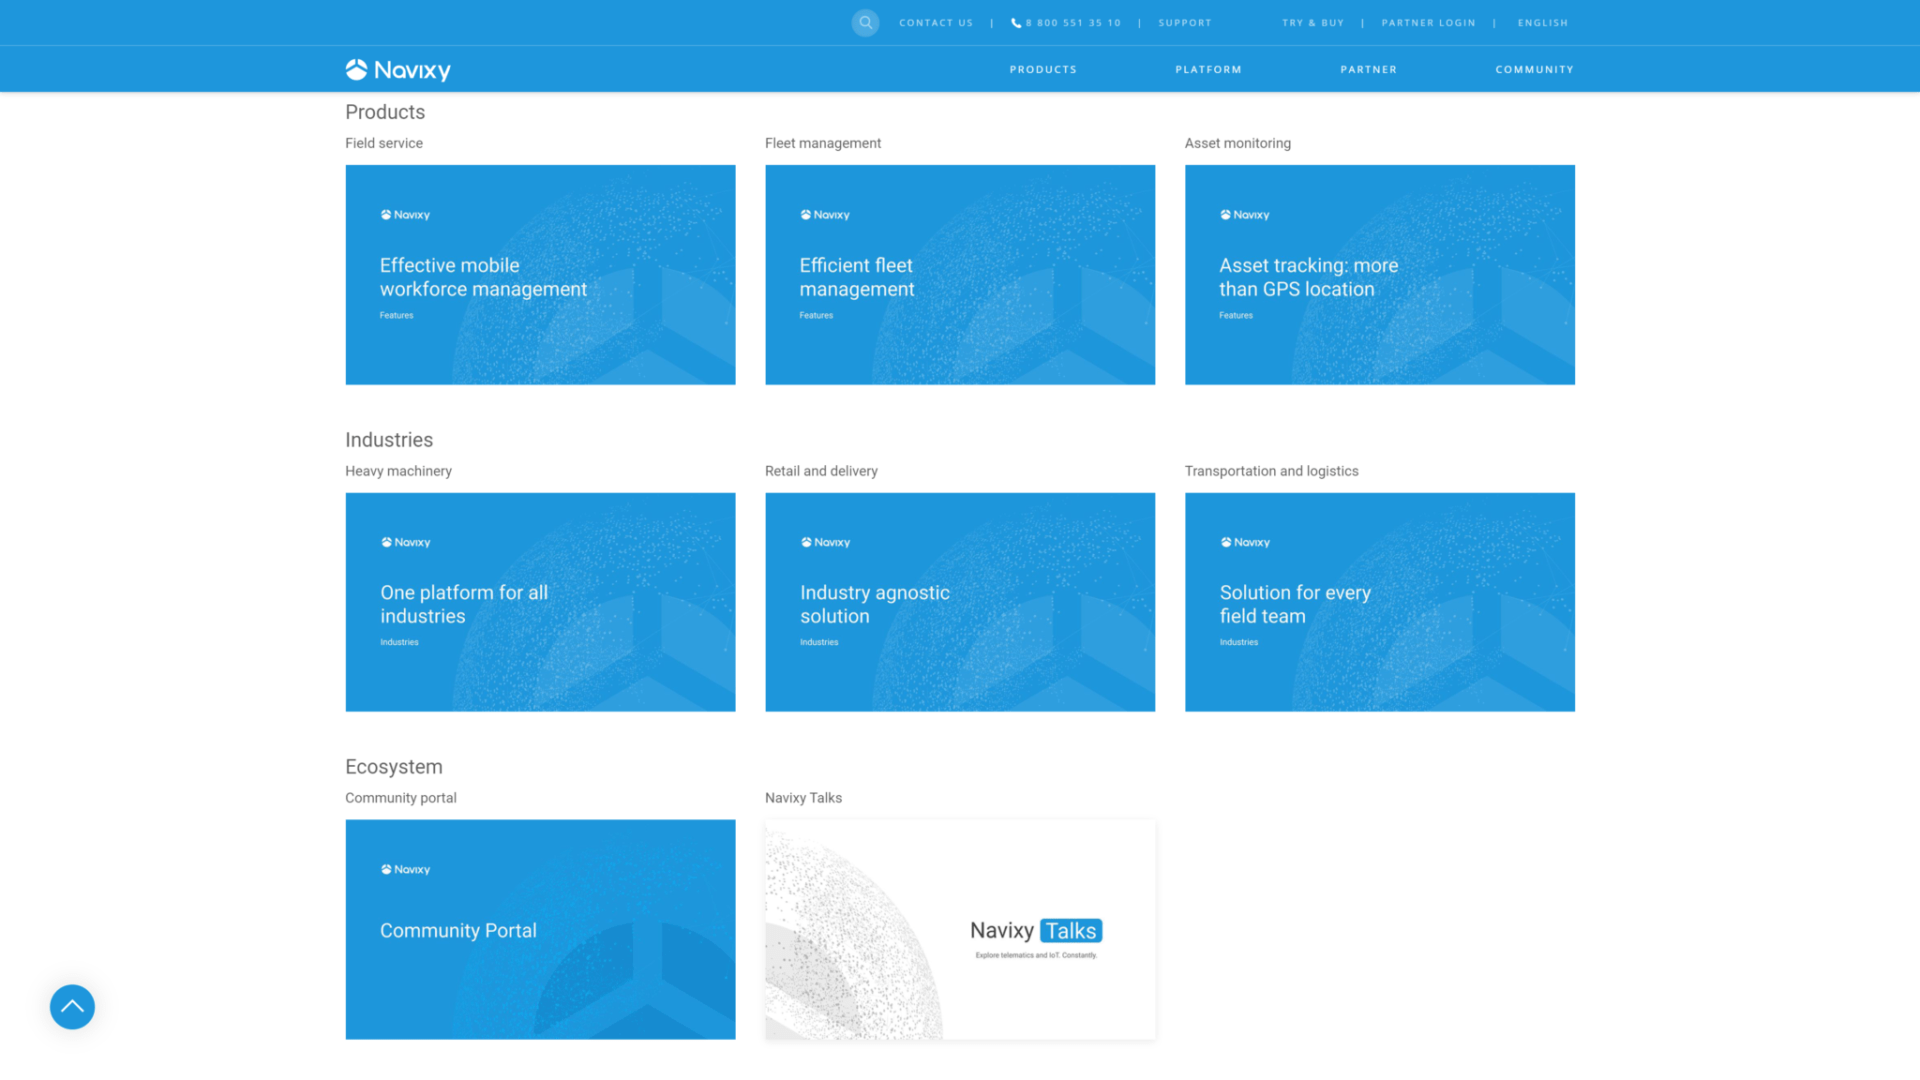Image resolution: width=1920 pixels, height=1080 pixels.
Task: Click the Navixy logo in header
Action: click(398, 70)
